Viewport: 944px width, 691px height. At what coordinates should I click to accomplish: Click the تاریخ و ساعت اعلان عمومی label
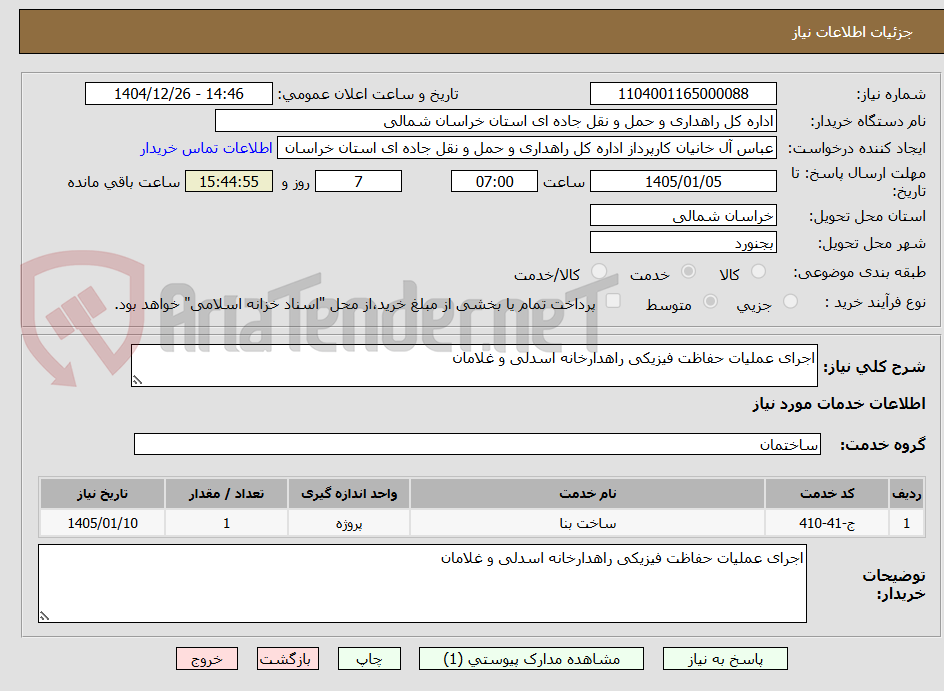click(368, 95)
